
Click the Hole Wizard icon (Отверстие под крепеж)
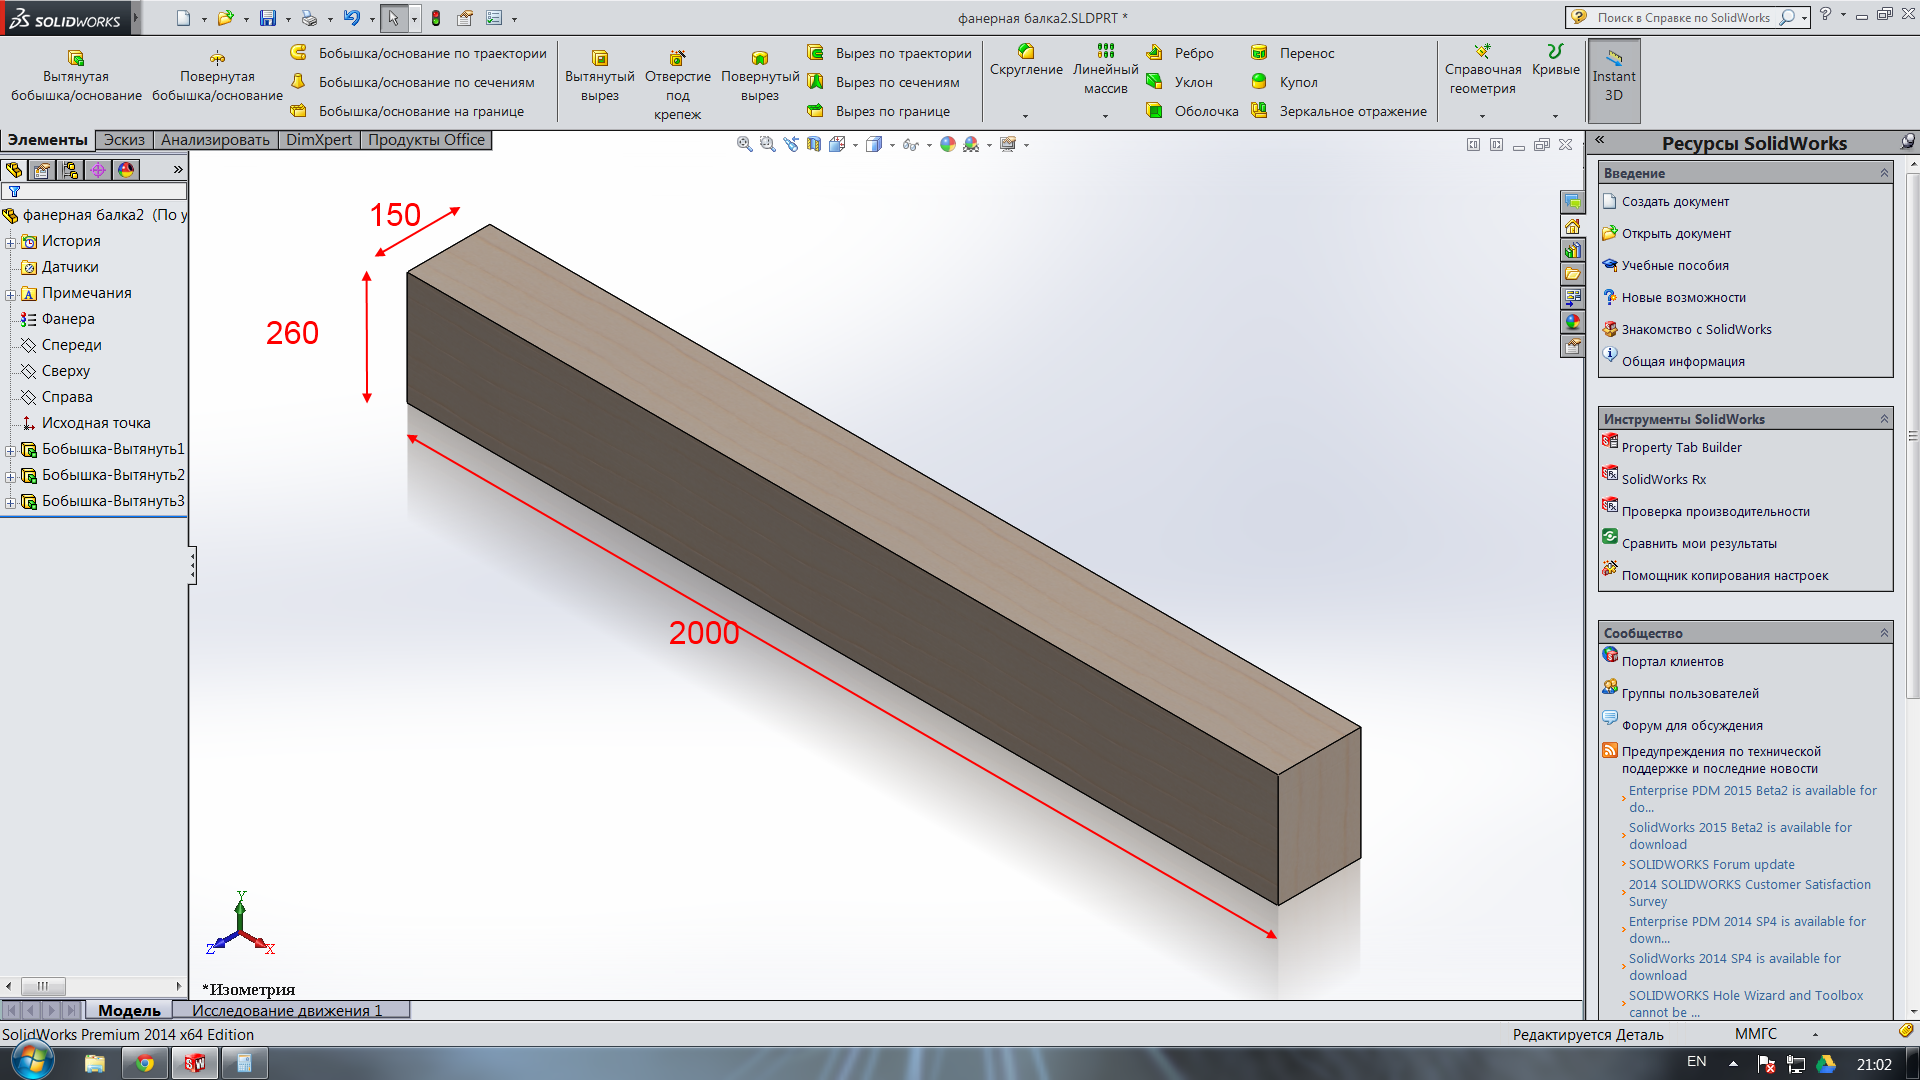point(677,58)
